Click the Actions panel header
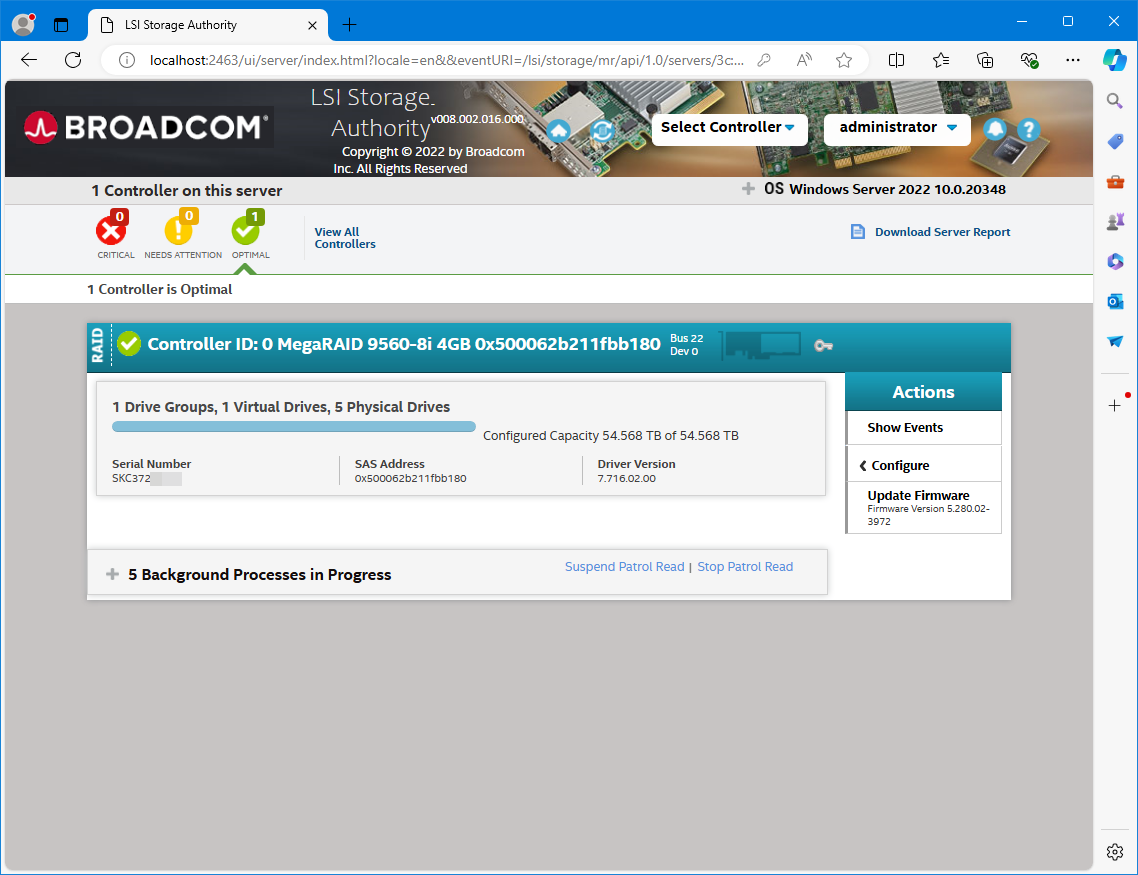The height and width of the screenshot is (875, 1138). click(923, 392)
